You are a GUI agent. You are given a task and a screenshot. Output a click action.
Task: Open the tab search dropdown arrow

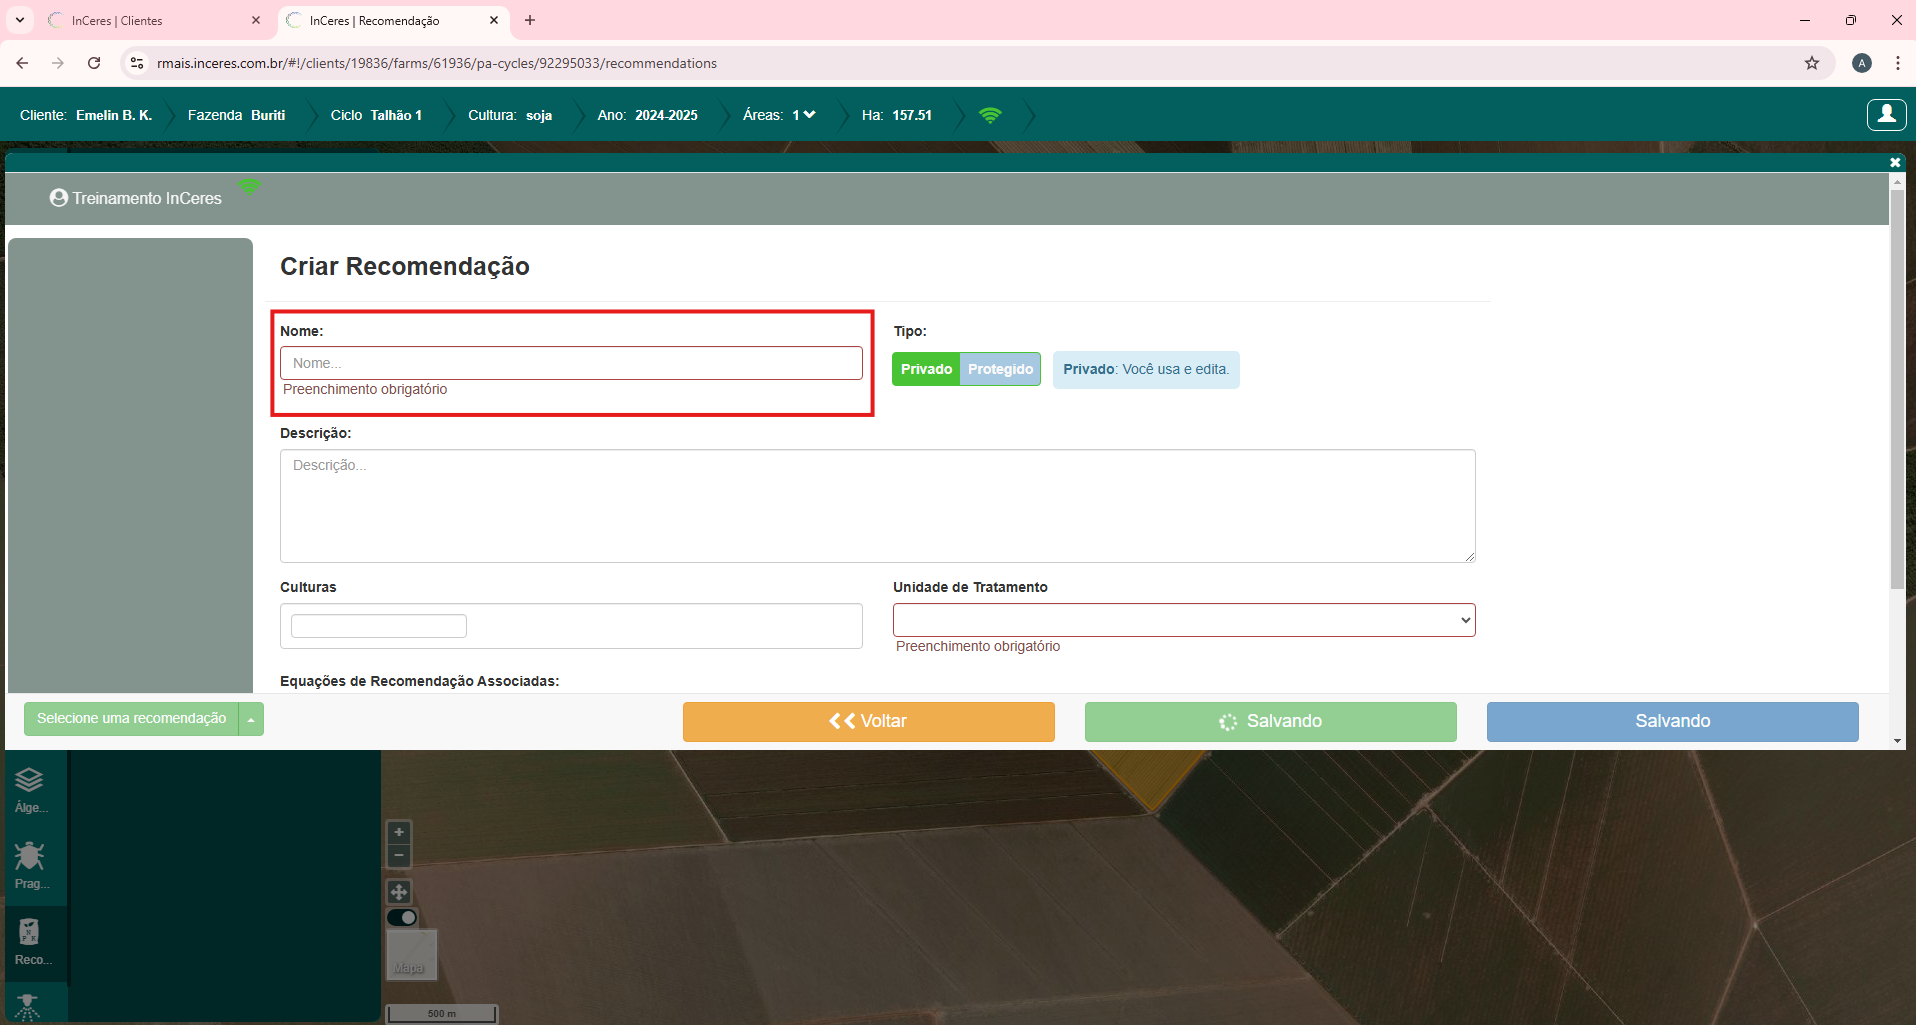[20, 20]
